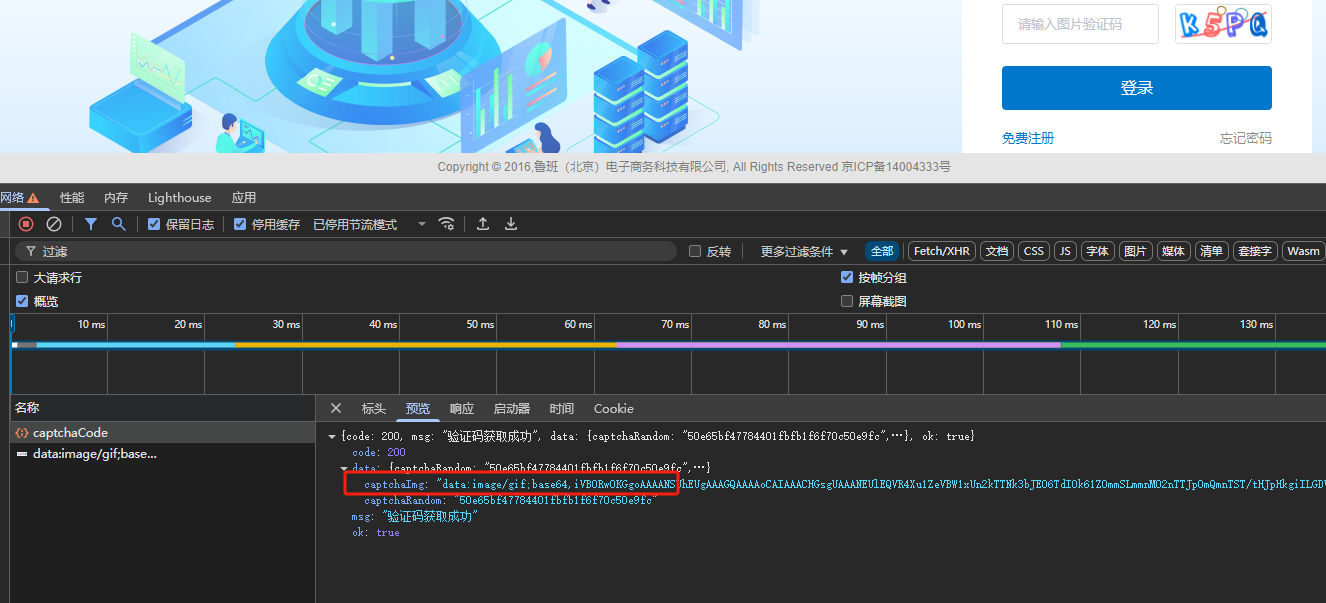The width and height of the screenshot is (1326, 603).
Task: Open the 标头 tab
Action: (x=374, y=408)
